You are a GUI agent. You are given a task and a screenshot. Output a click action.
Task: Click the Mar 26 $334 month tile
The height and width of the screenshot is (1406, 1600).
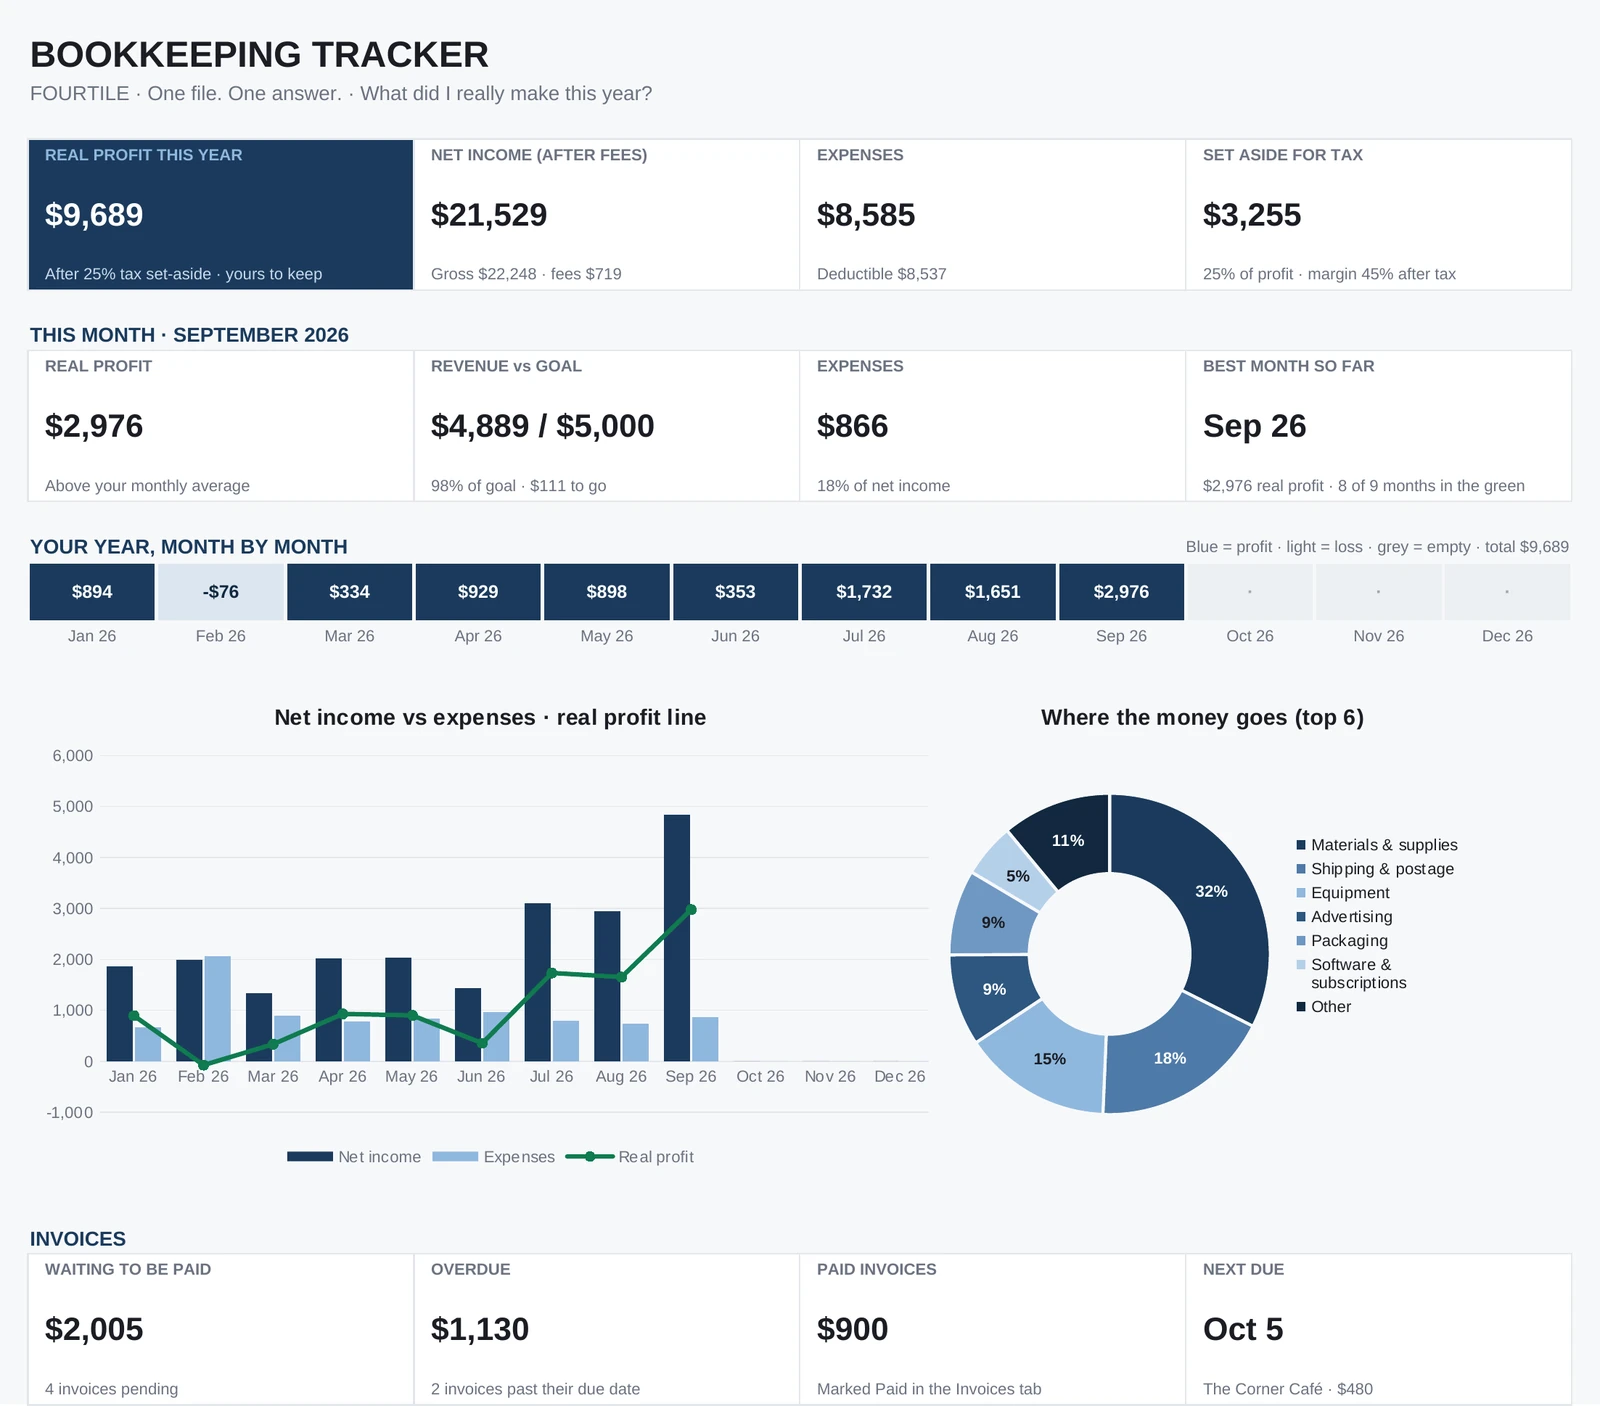pos(349,592)
